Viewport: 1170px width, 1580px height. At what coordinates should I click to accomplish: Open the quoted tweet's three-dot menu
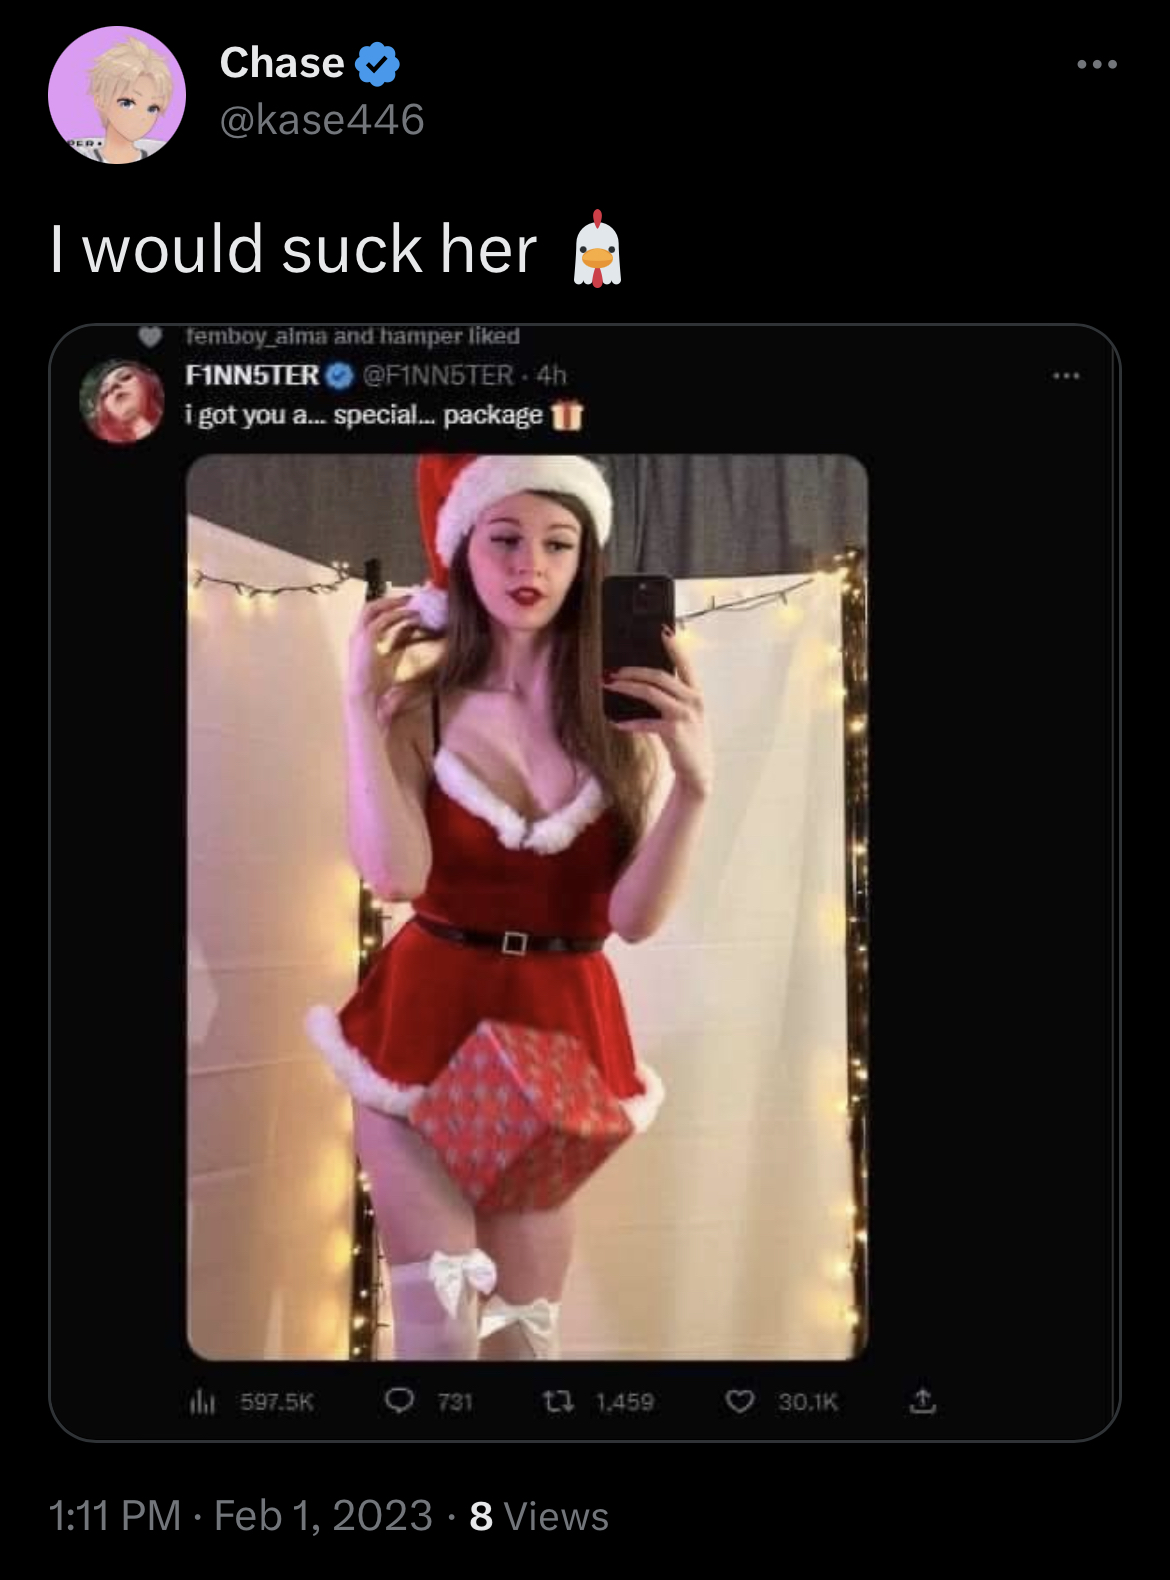(1066, 376)
